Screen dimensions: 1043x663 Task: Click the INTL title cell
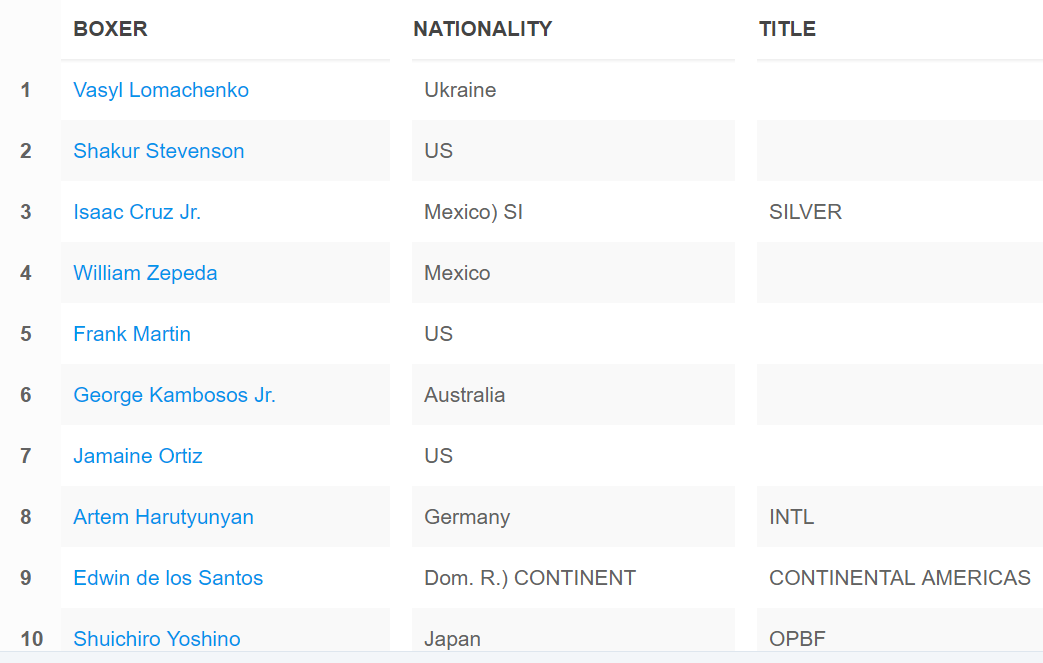791,517
